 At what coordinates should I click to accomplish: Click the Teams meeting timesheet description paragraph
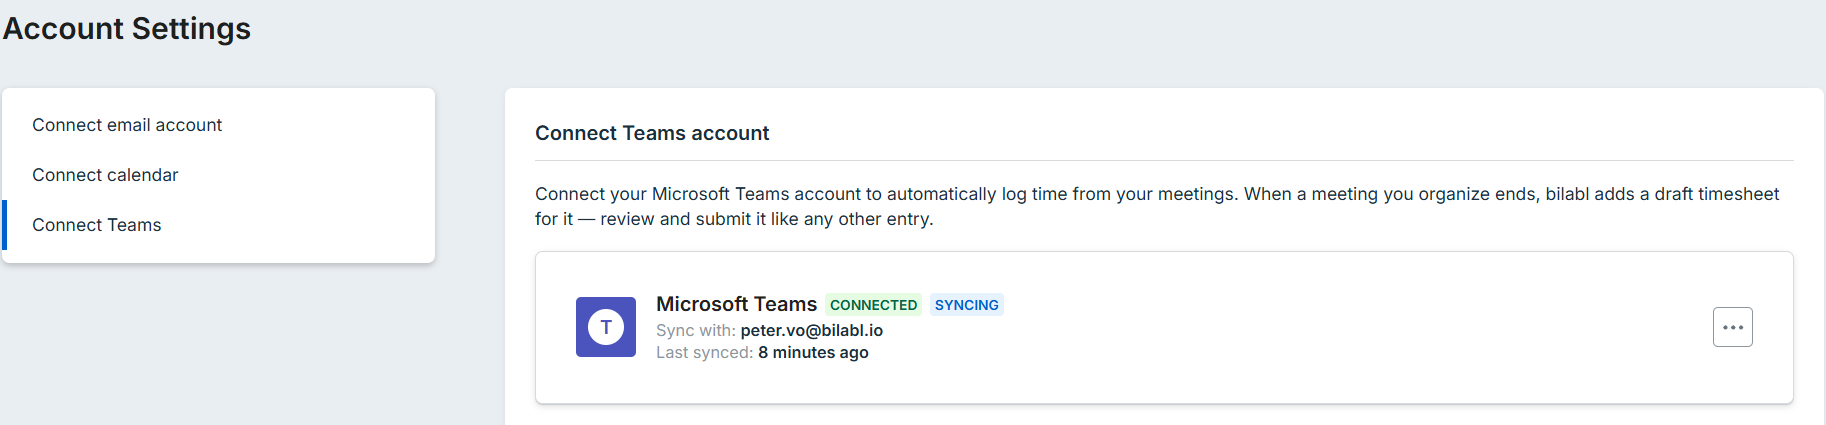tap(1157, 206)
